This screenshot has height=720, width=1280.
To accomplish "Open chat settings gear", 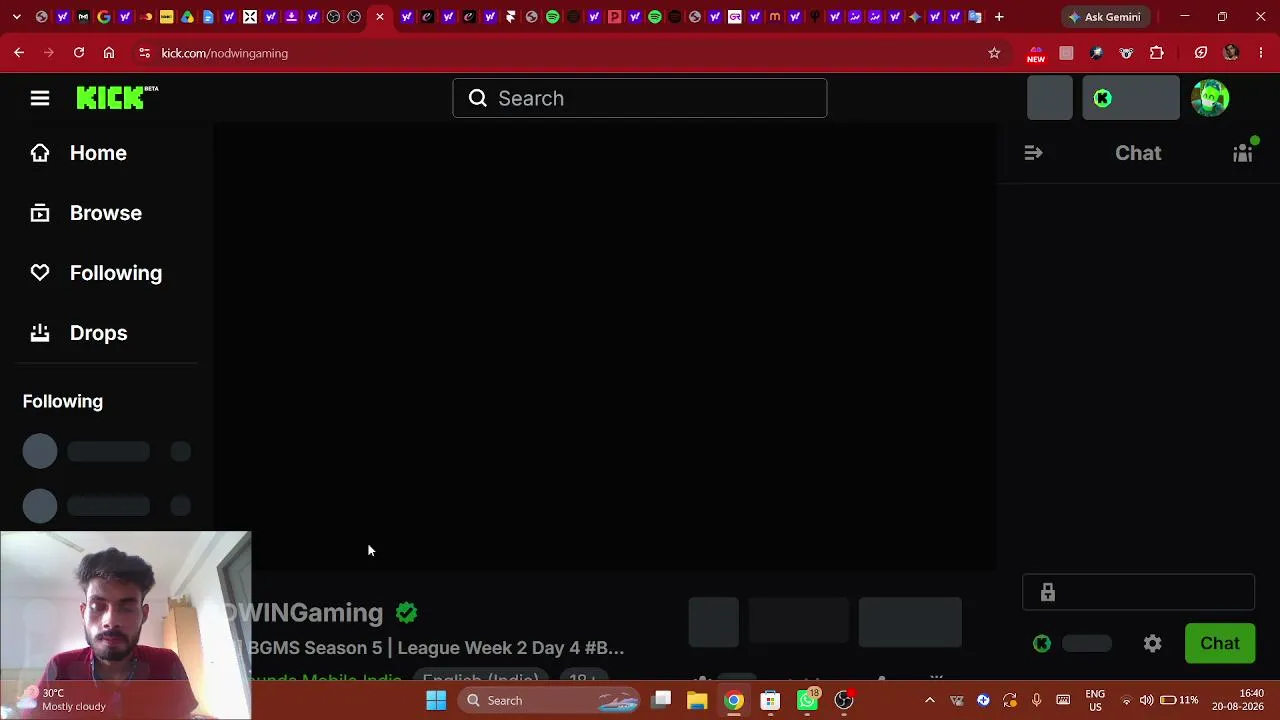I will pyautogui.click(x=1153, y=644).
